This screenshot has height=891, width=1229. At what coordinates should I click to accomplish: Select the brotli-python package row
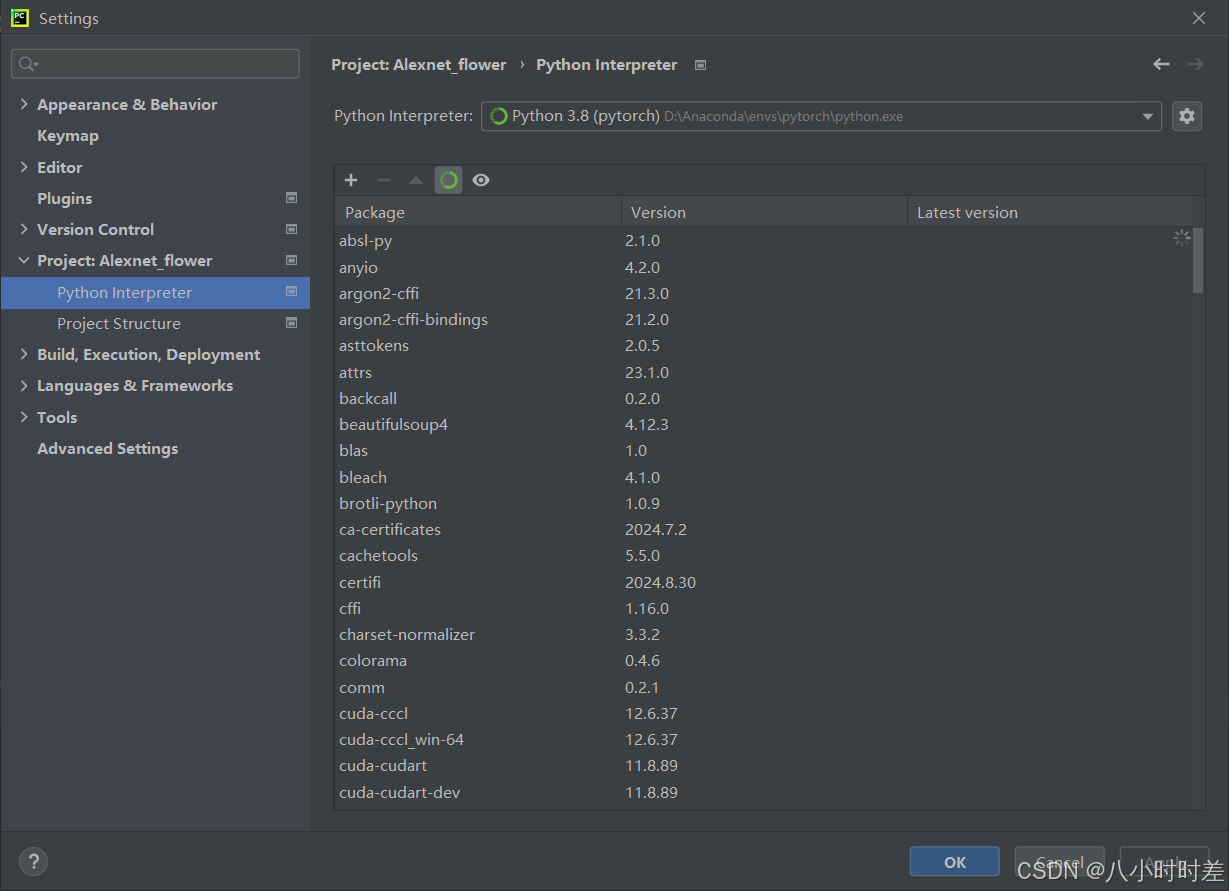pyautogui.click(x=763, y=503)
